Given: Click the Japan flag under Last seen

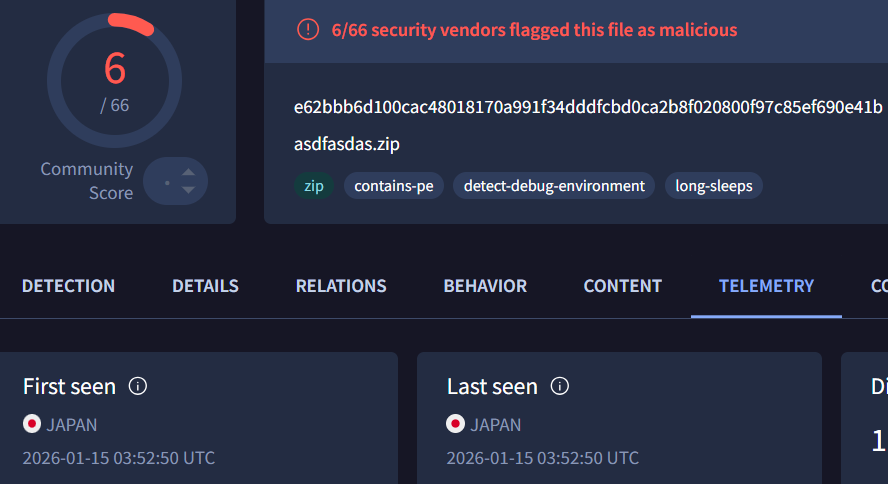Looking at the screenshot, I should [456, 424].
